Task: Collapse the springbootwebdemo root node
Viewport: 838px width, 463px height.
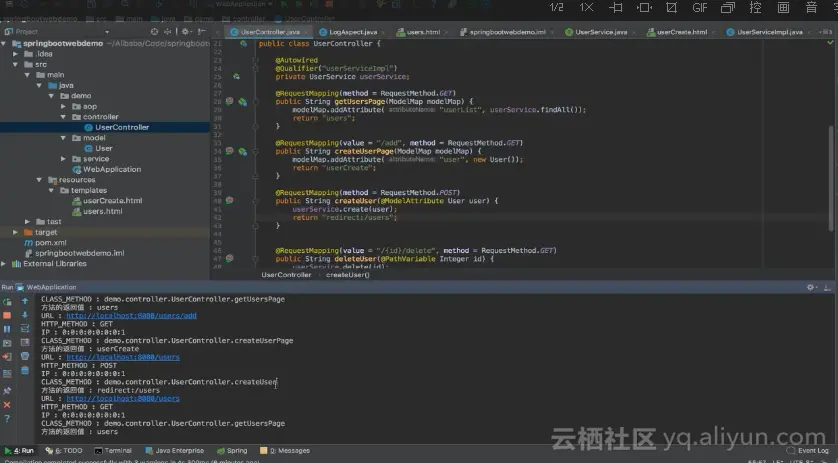Action: point(4,43)
